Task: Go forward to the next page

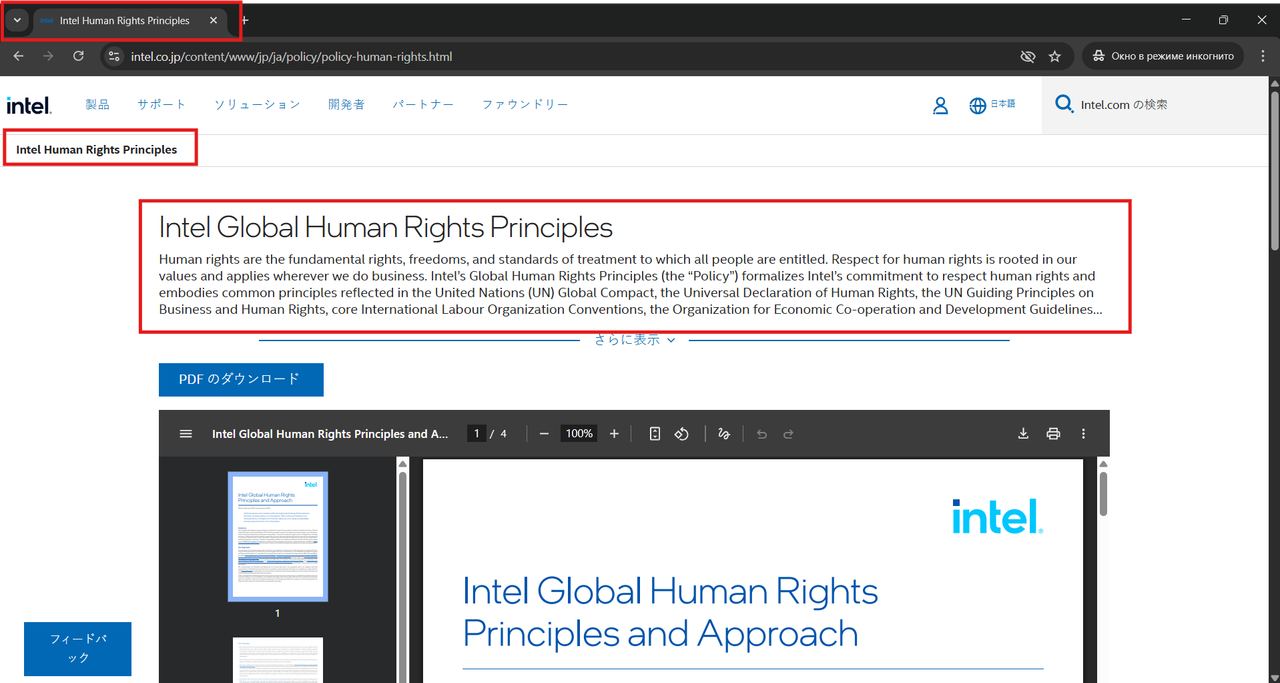Action: coord(48,57)
